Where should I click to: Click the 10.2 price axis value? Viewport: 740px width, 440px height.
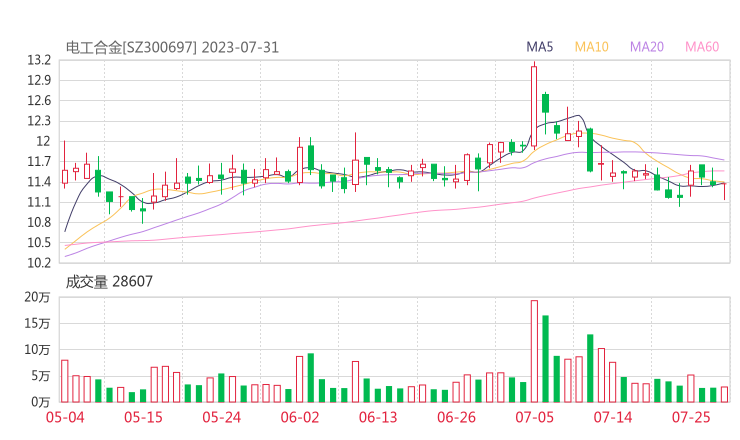39,263
